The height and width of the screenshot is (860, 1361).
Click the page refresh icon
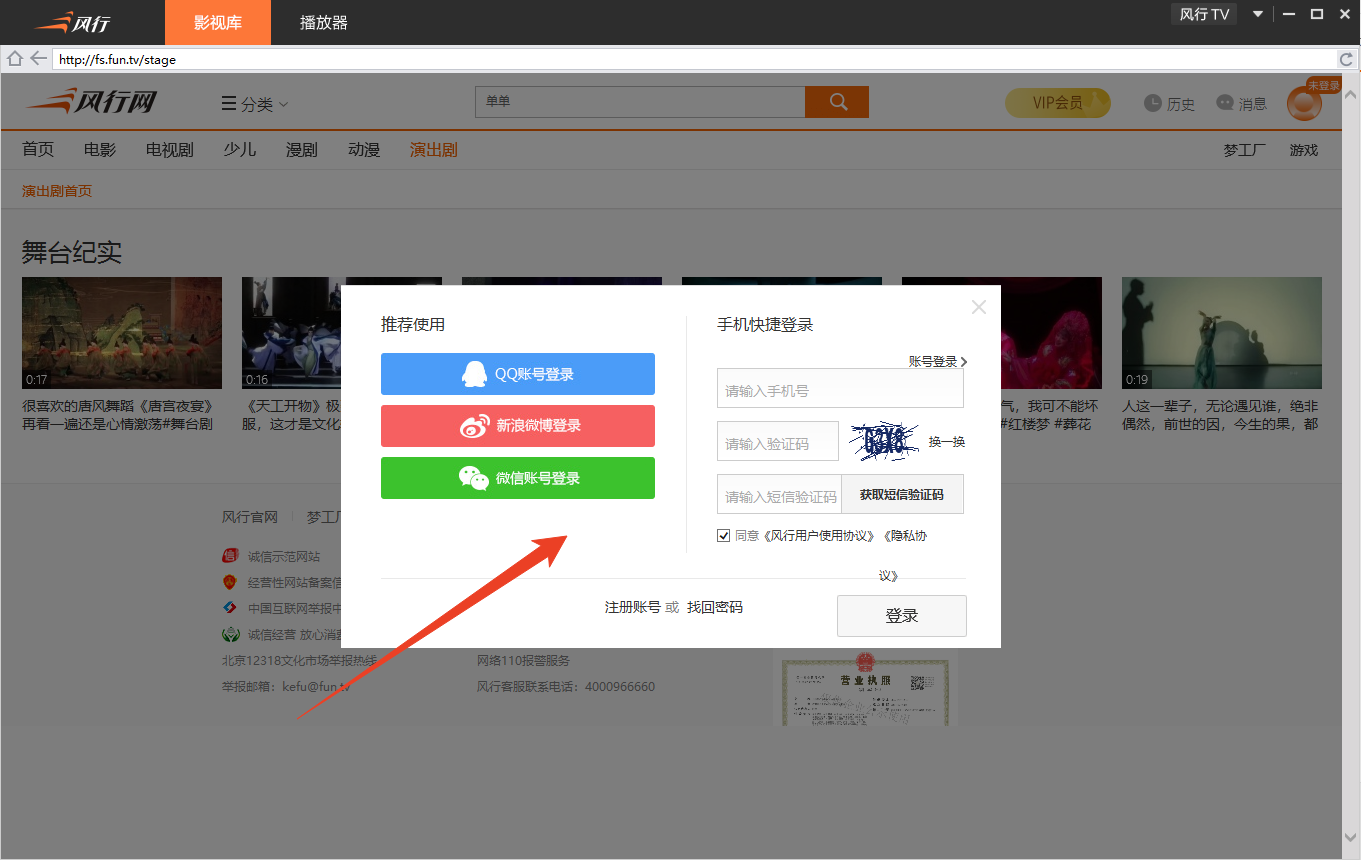click(x=1346, y=59)
